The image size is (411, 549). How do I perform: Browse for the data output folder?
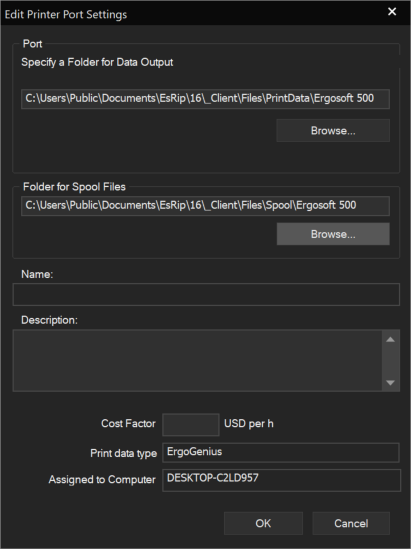pos(333,131)
